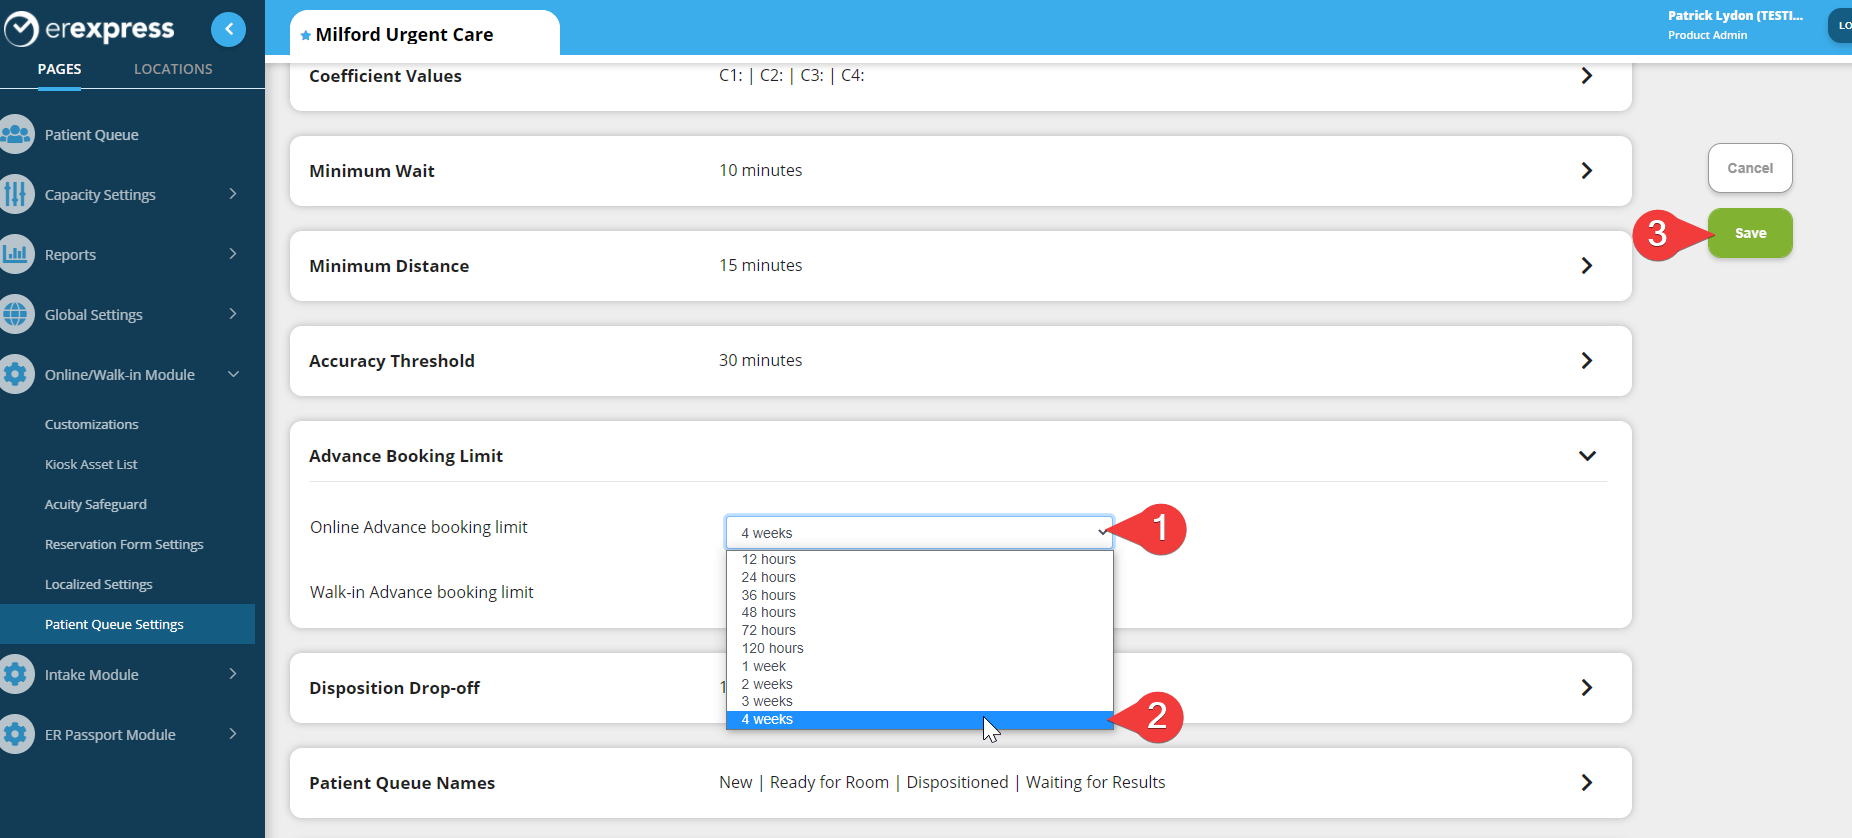Image resolution: width=1852 pixels, height=838 pixels.
Task: Open the Online Advance booking limit dropdown
Action: 918,533
